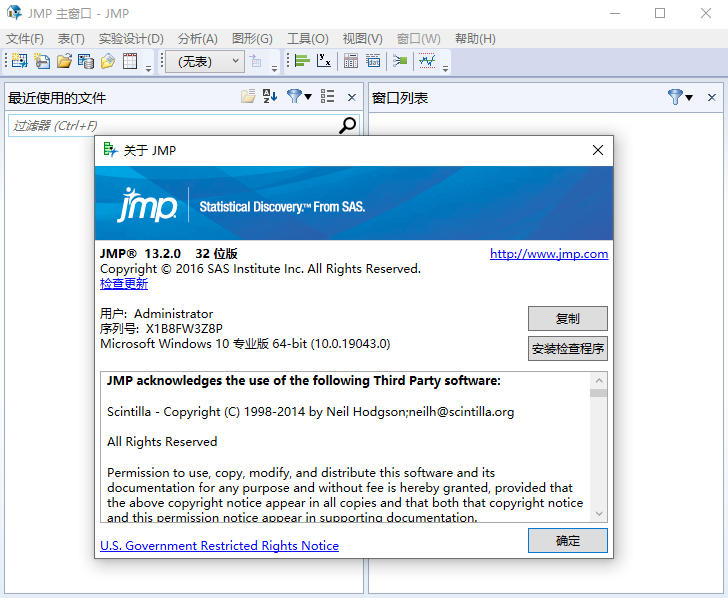Open the 工具(O) menu
The height and width of the screenshot is (598, 728).
(307, 39)
